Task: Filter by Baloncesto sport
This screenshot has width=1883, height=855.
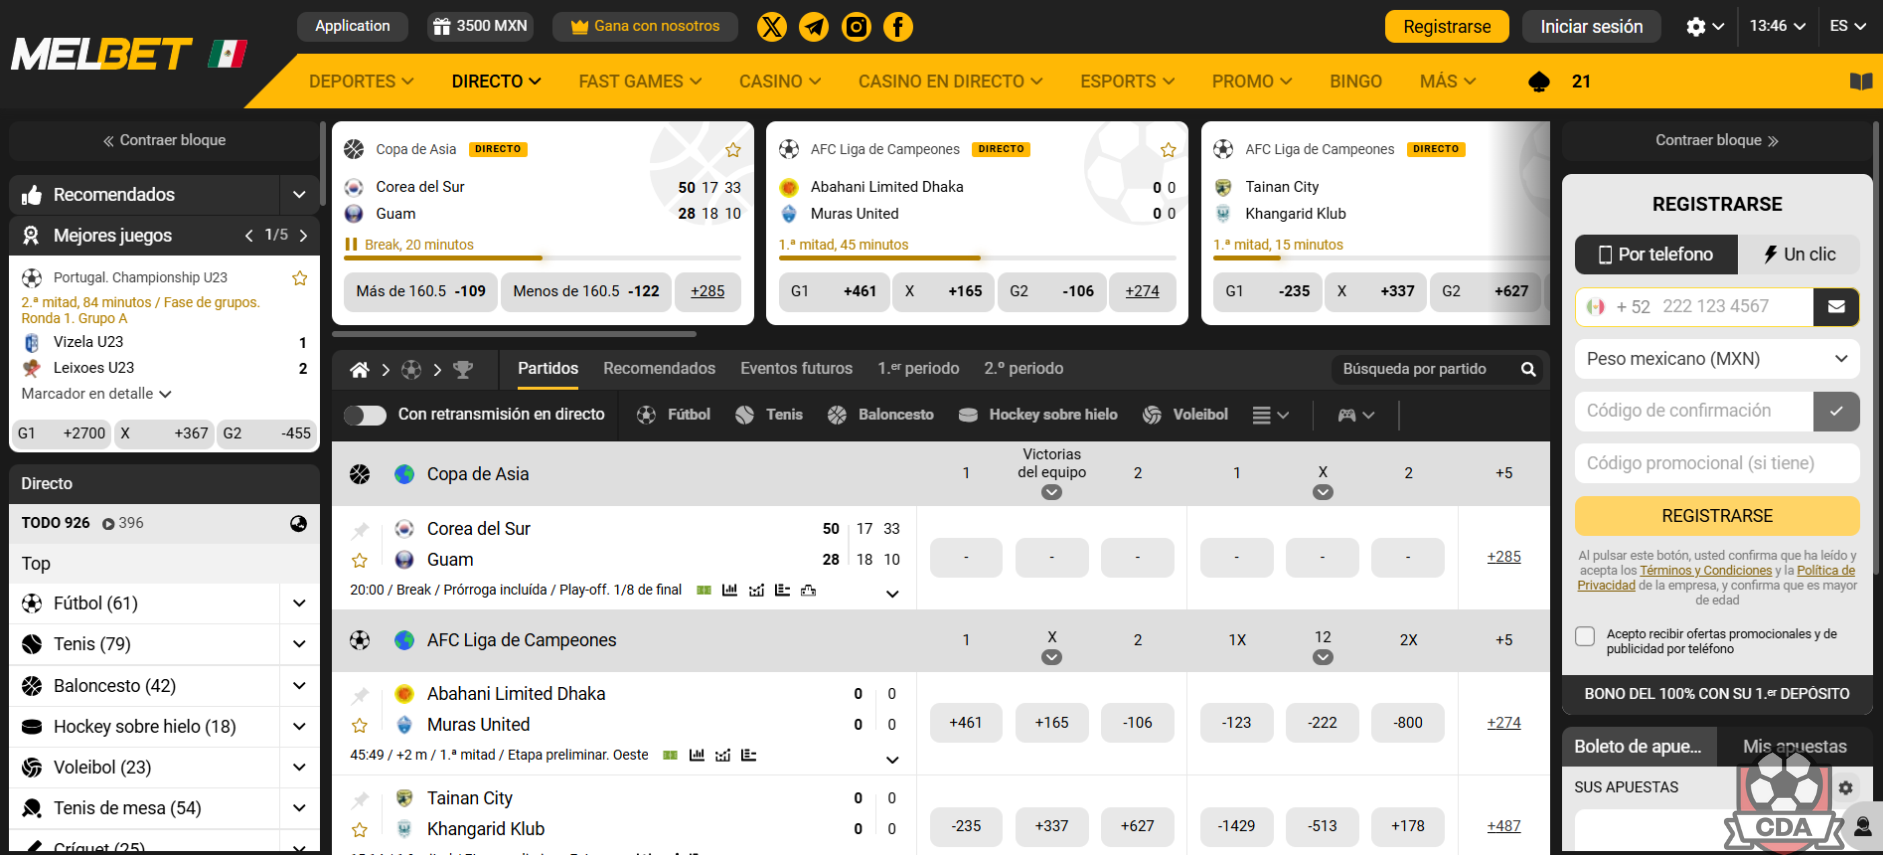Action: (880, 414)
